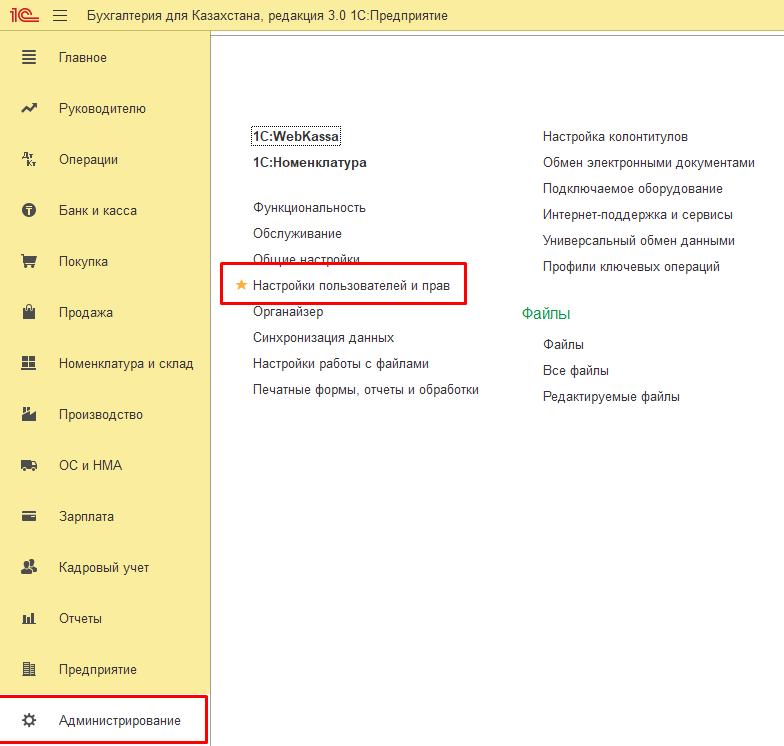Viewport: 784px width, 746px height.
Task: Open Номенклатура и склад section
Action: 125,364
